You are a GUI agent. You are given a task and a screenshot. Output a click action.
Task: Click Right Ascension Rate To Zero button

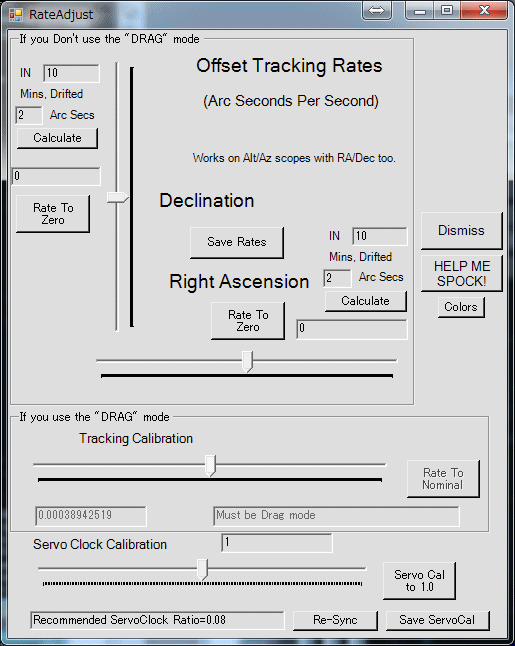point(248,321)
